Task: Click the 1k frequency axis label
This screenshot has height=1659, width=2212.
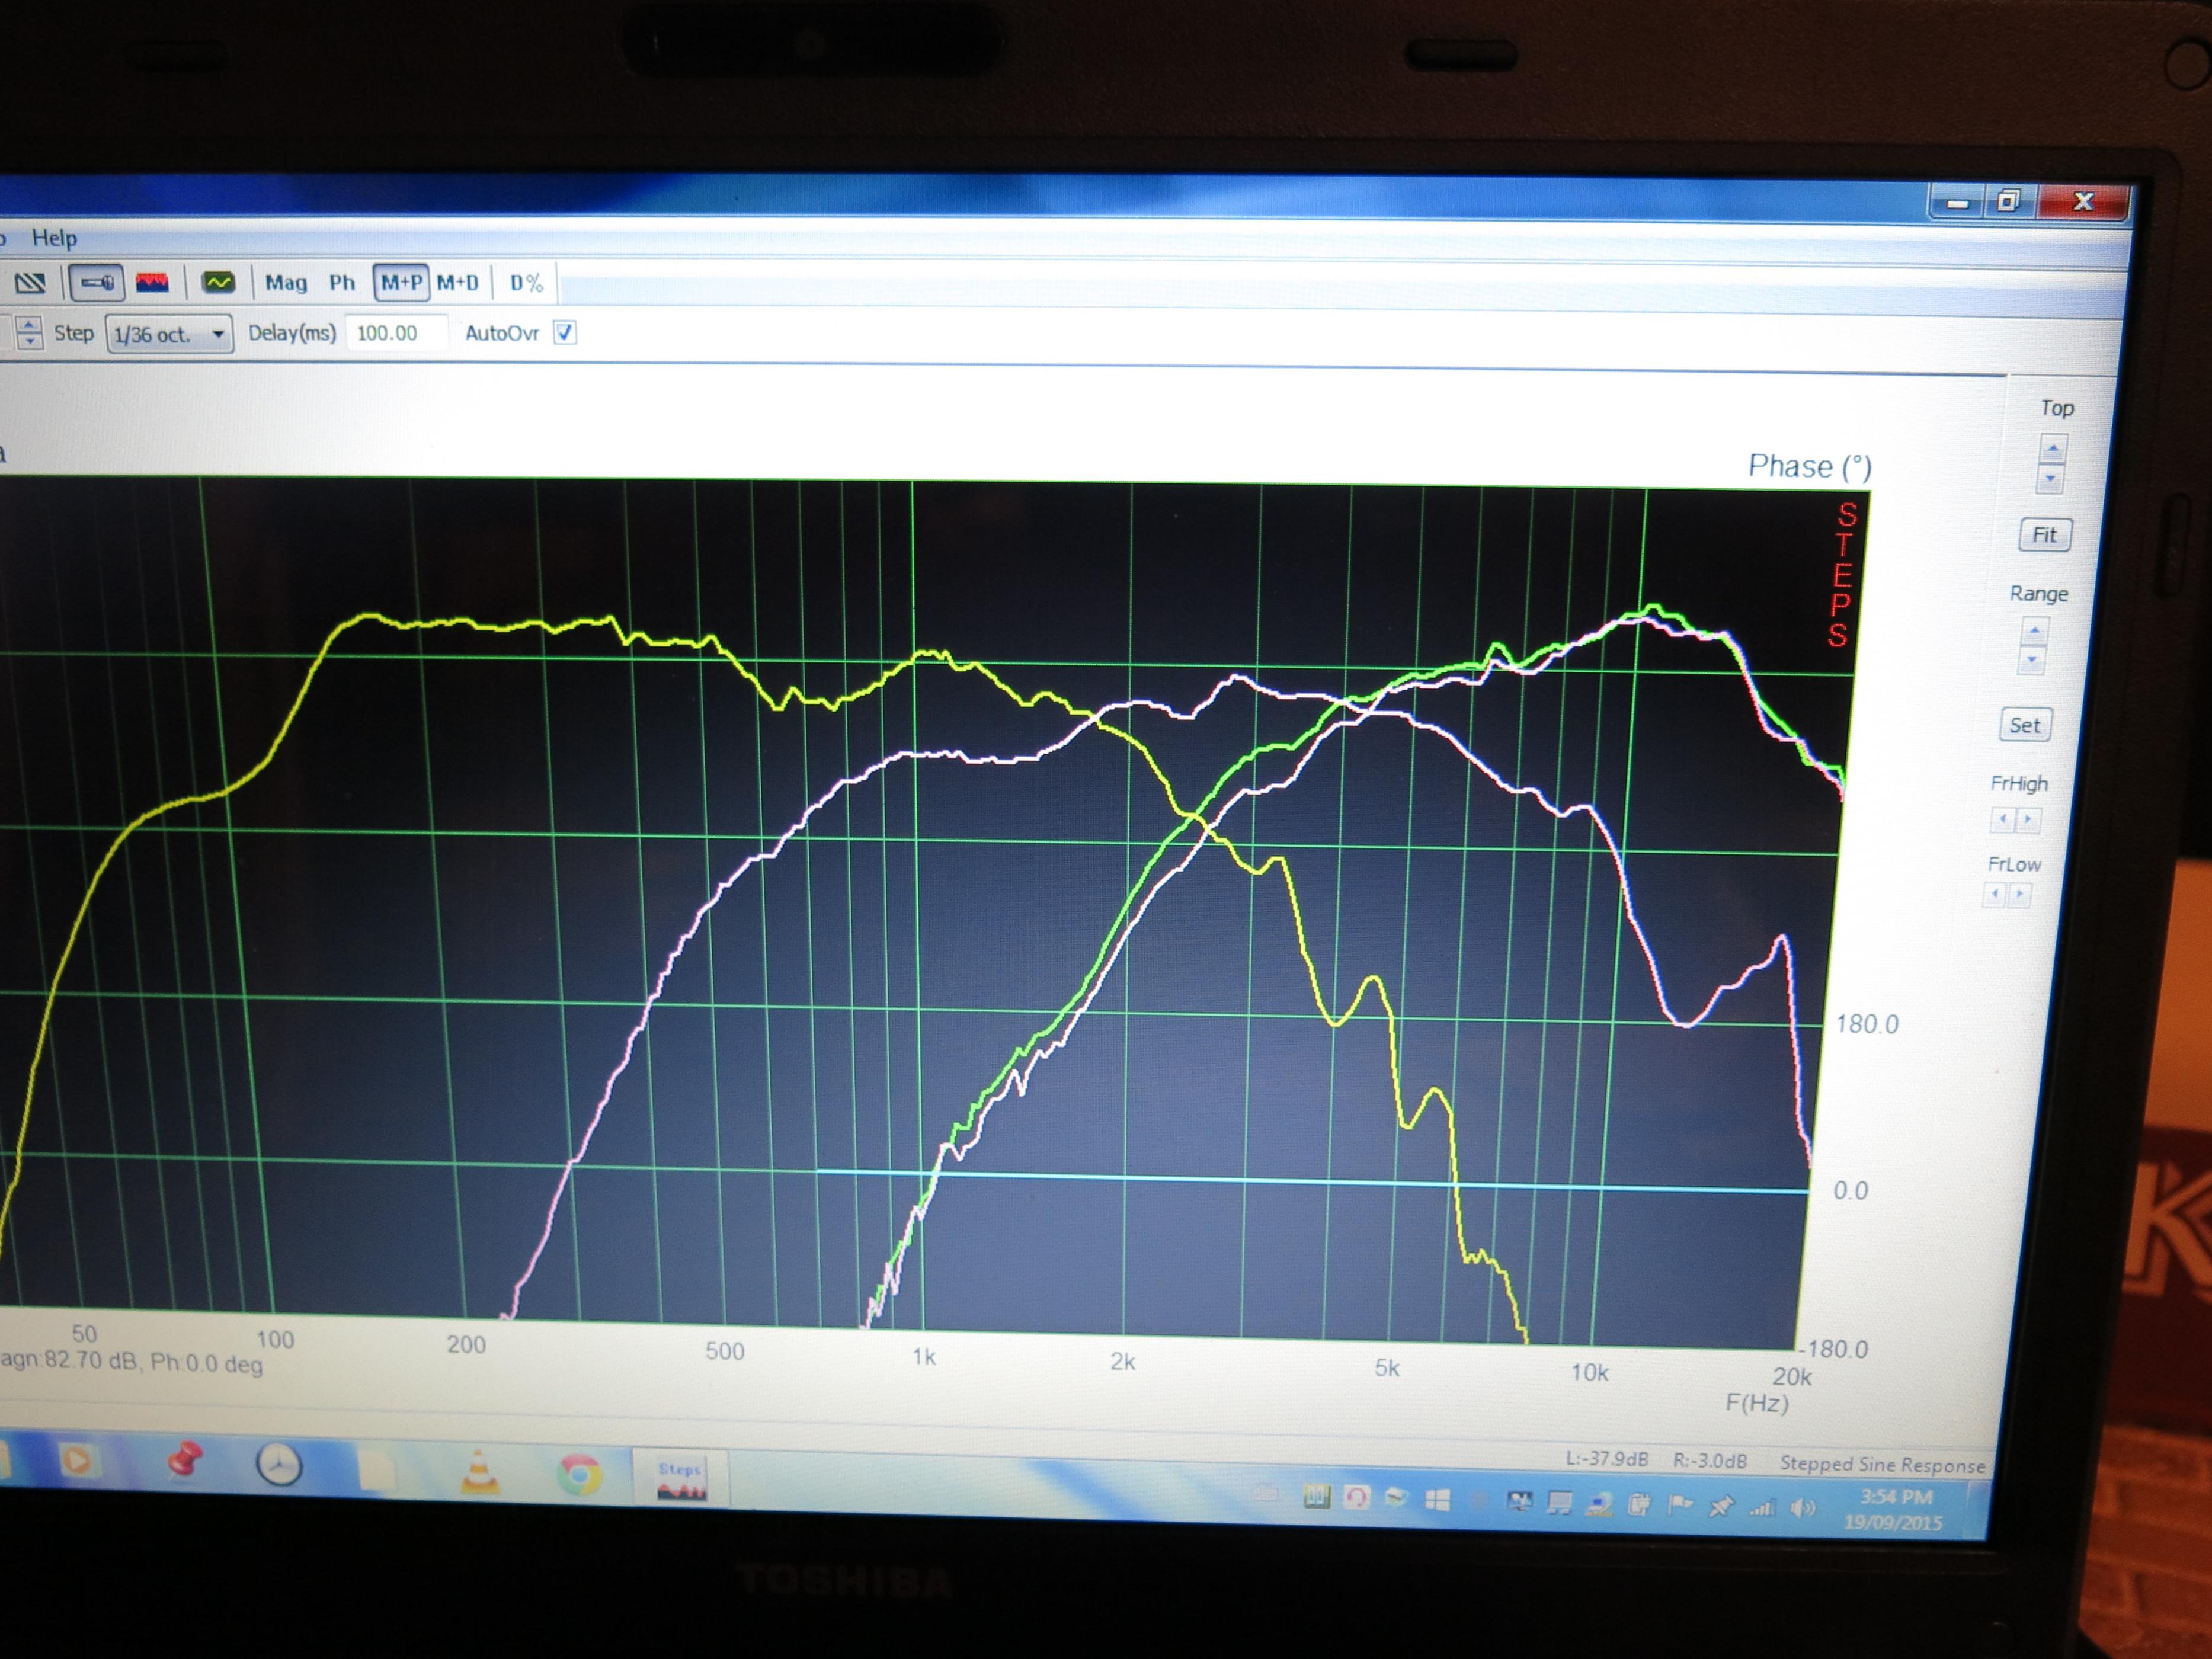Action: [x=924, y=1357]
